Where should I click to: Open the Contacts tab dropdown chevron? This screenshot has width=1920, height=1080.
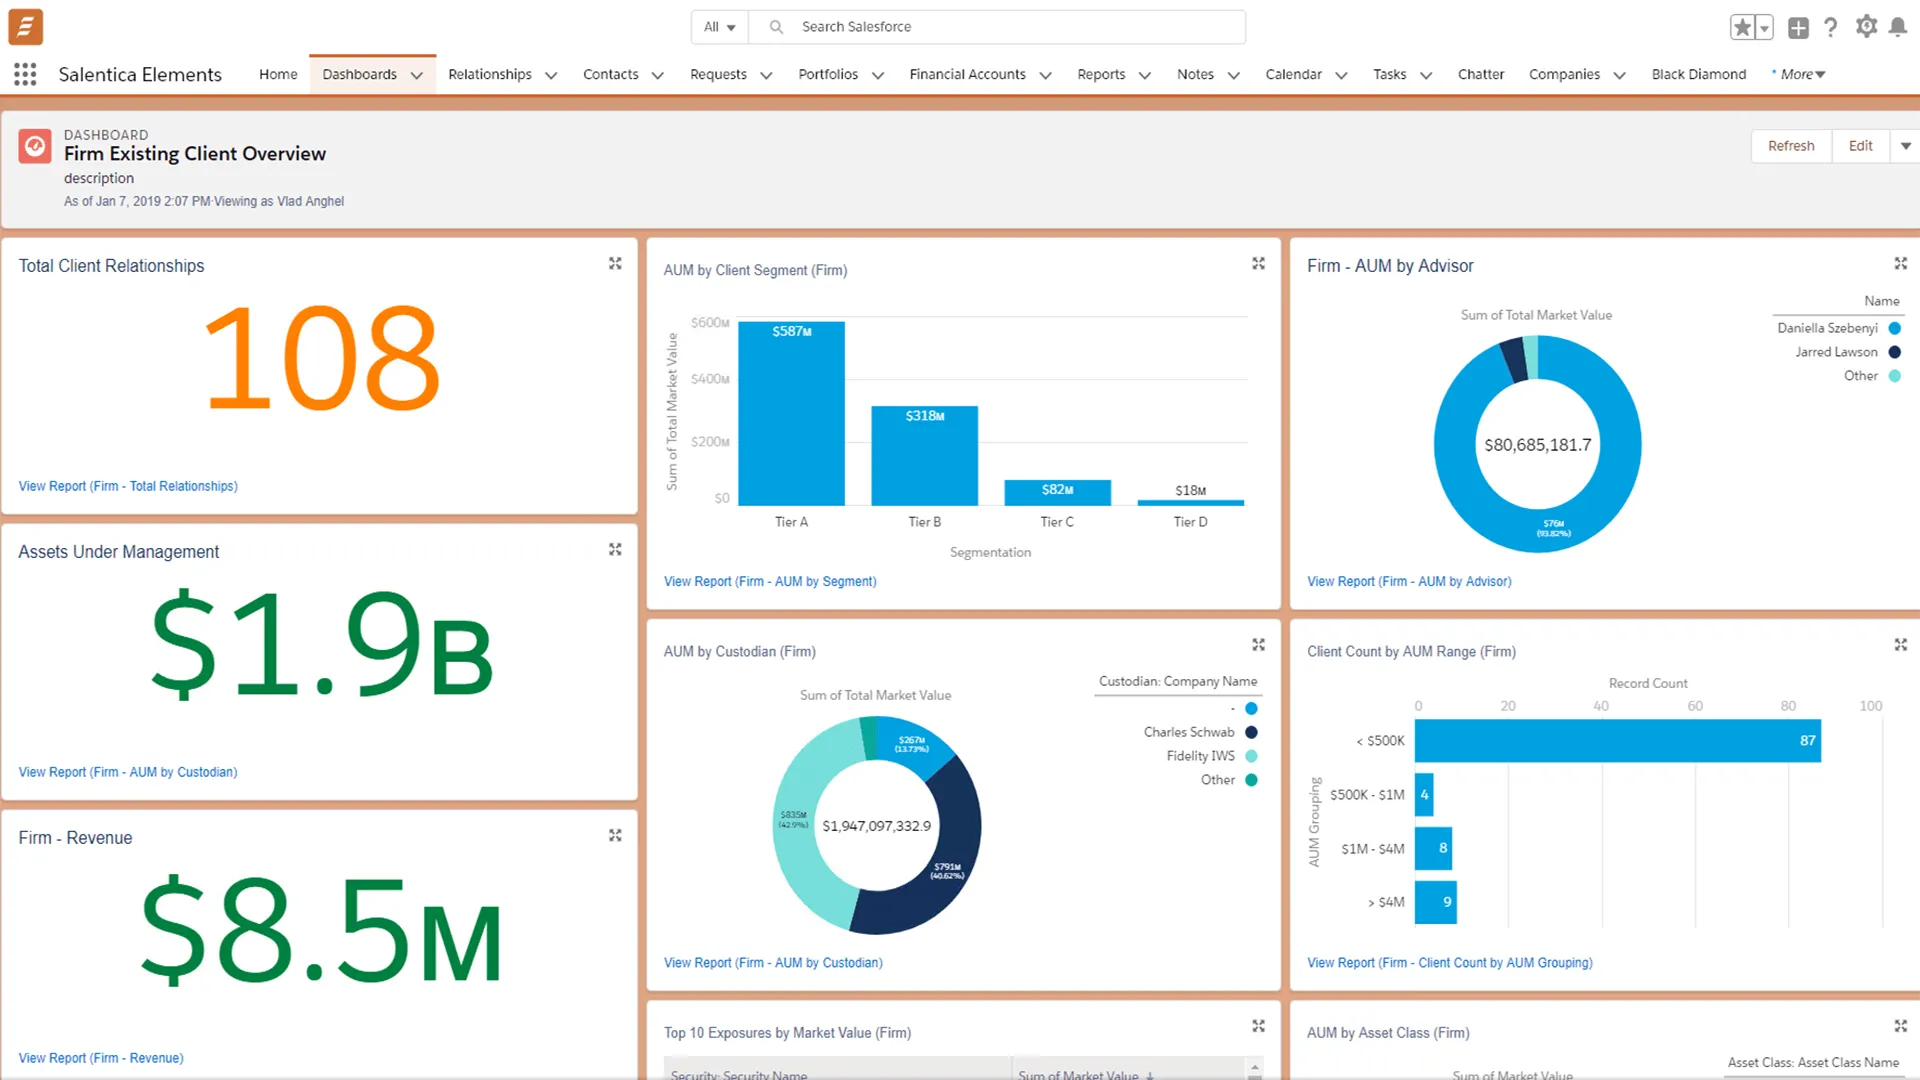658,75
